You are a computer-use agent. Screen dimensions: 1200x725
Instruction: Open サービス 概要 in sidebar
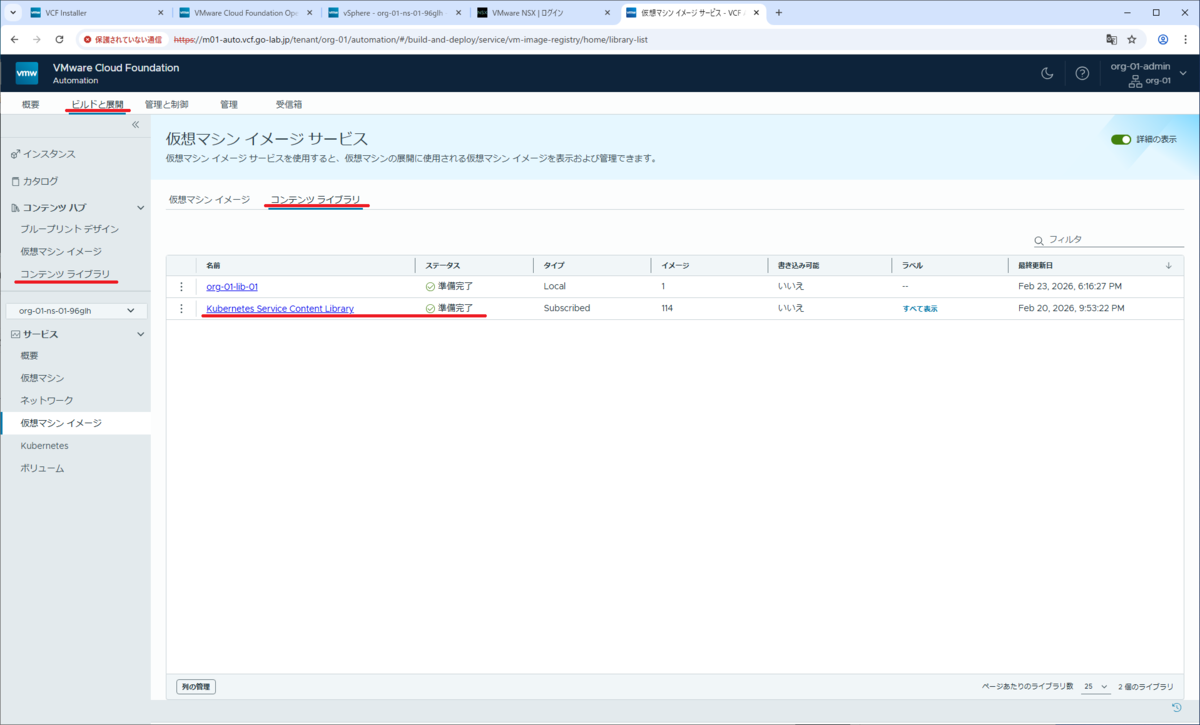pos(31,356)
